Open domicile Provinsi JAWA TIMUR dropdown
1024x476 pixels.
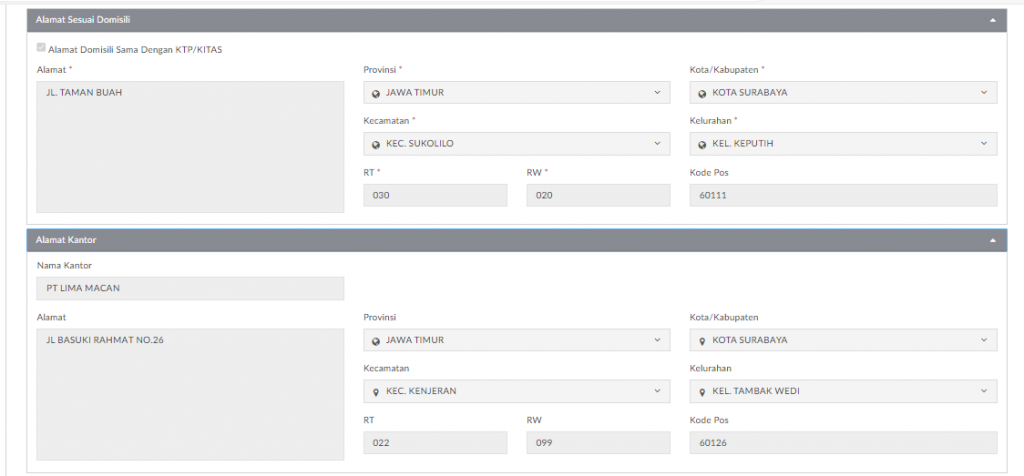(517, 92)
